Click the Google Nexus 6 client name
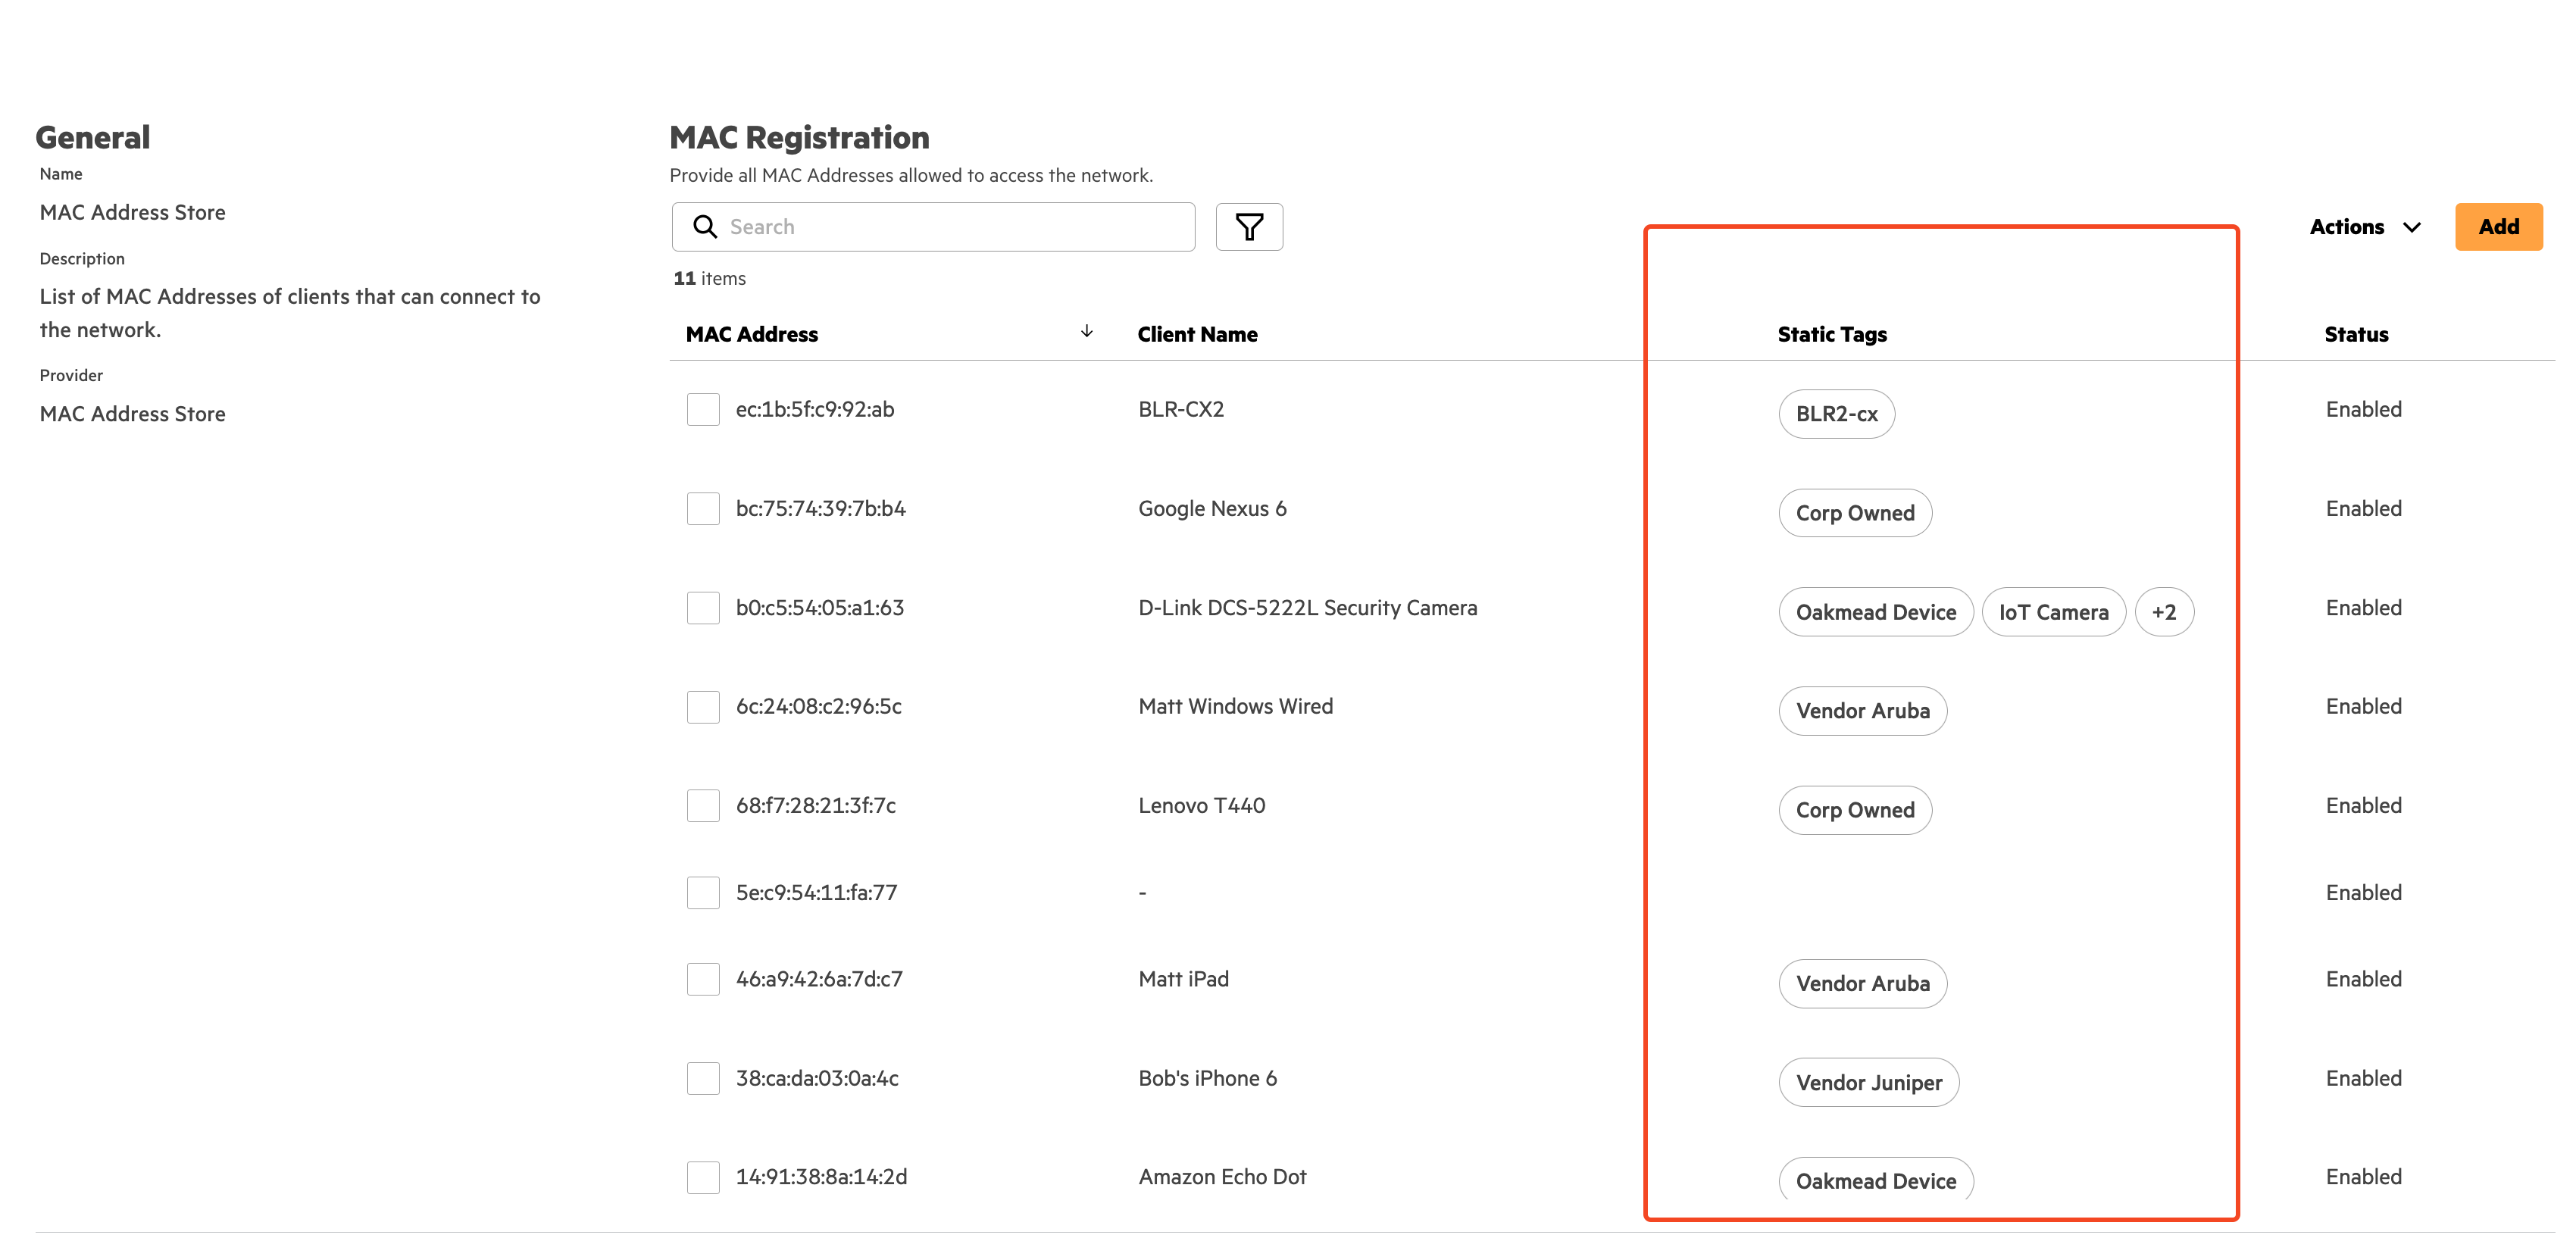Viewport: 2576px width, 1238px height. point(1212,508)
